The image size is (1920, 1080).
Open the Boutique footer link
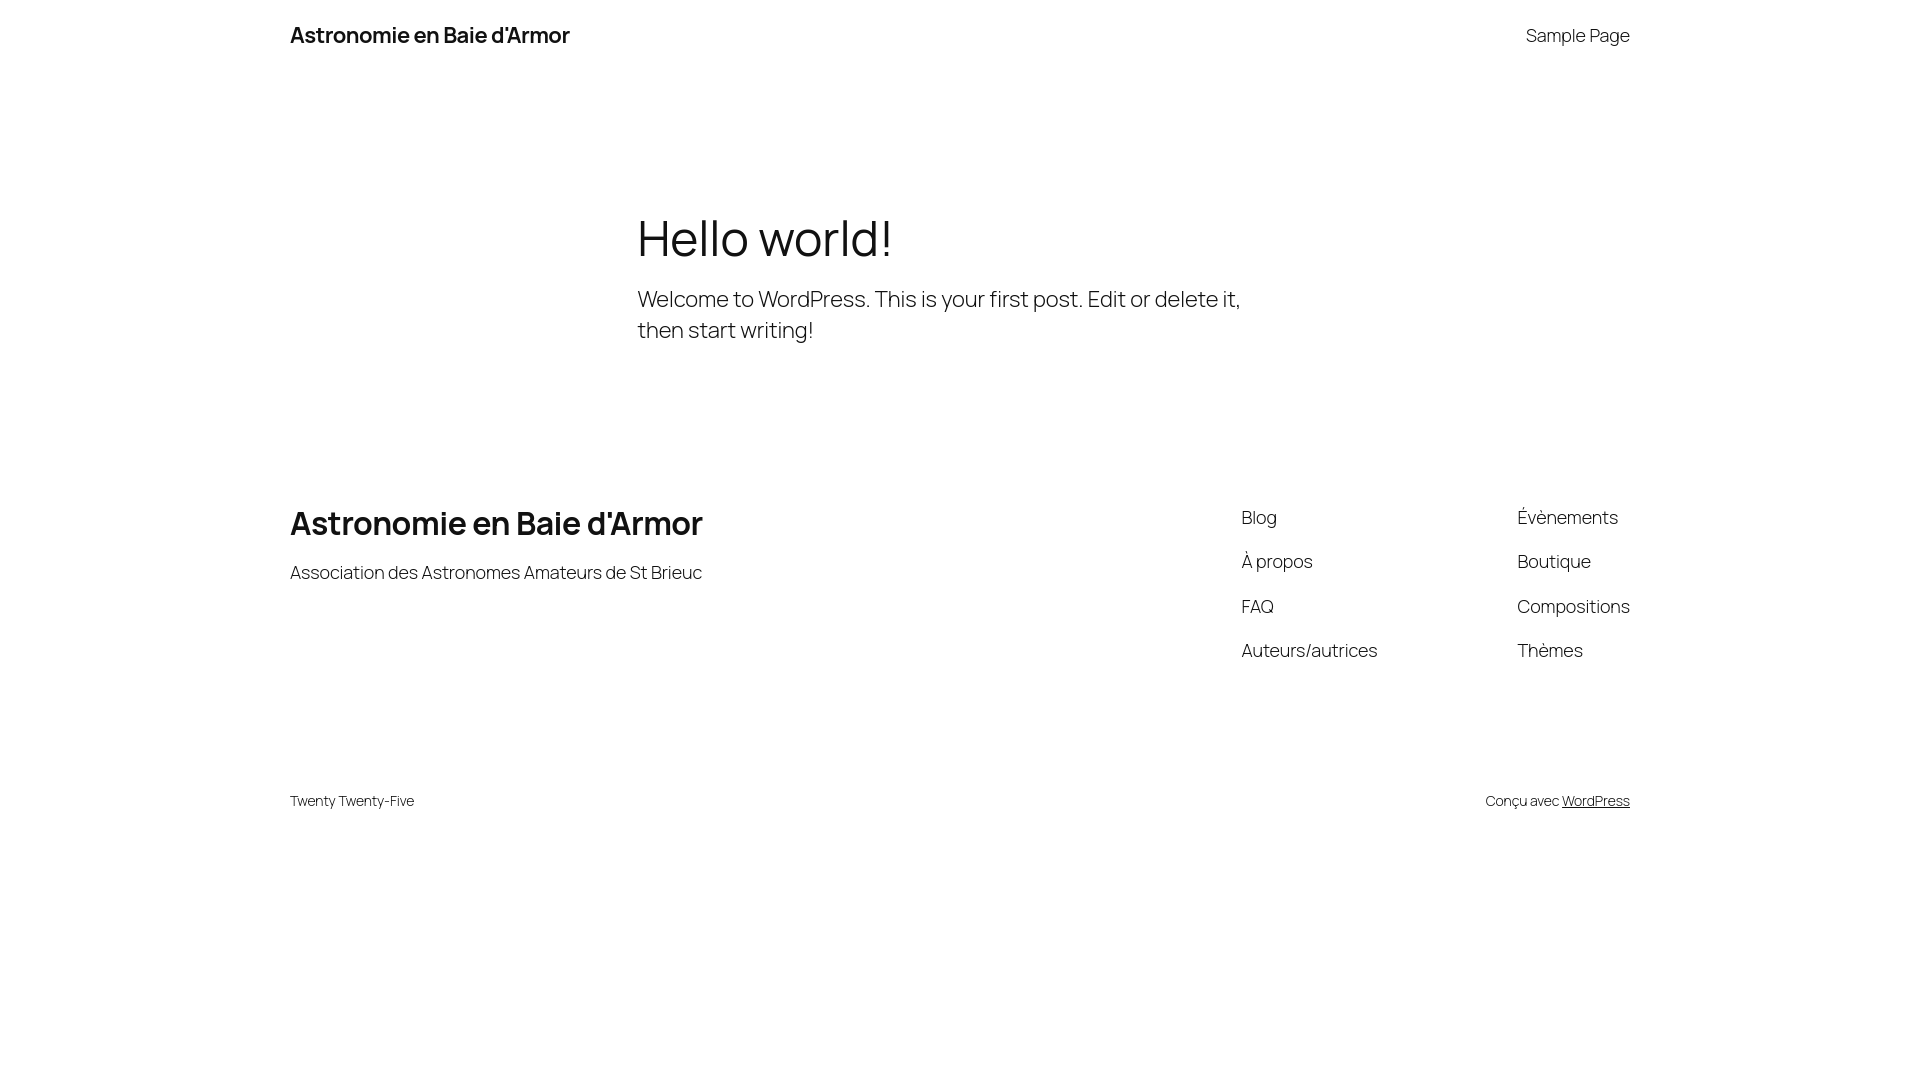[x=1553, y=561]
